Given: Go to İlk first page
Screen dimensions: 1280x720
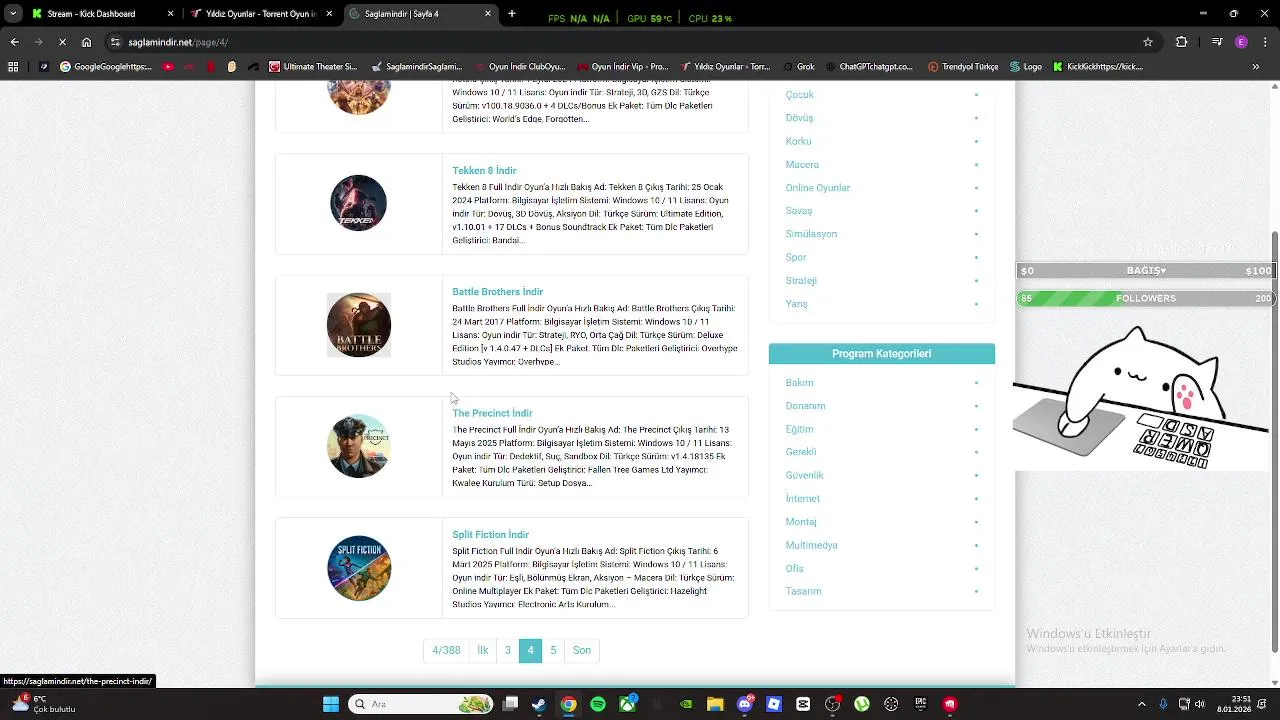Looking at the screenshot, I should point(483,650).
